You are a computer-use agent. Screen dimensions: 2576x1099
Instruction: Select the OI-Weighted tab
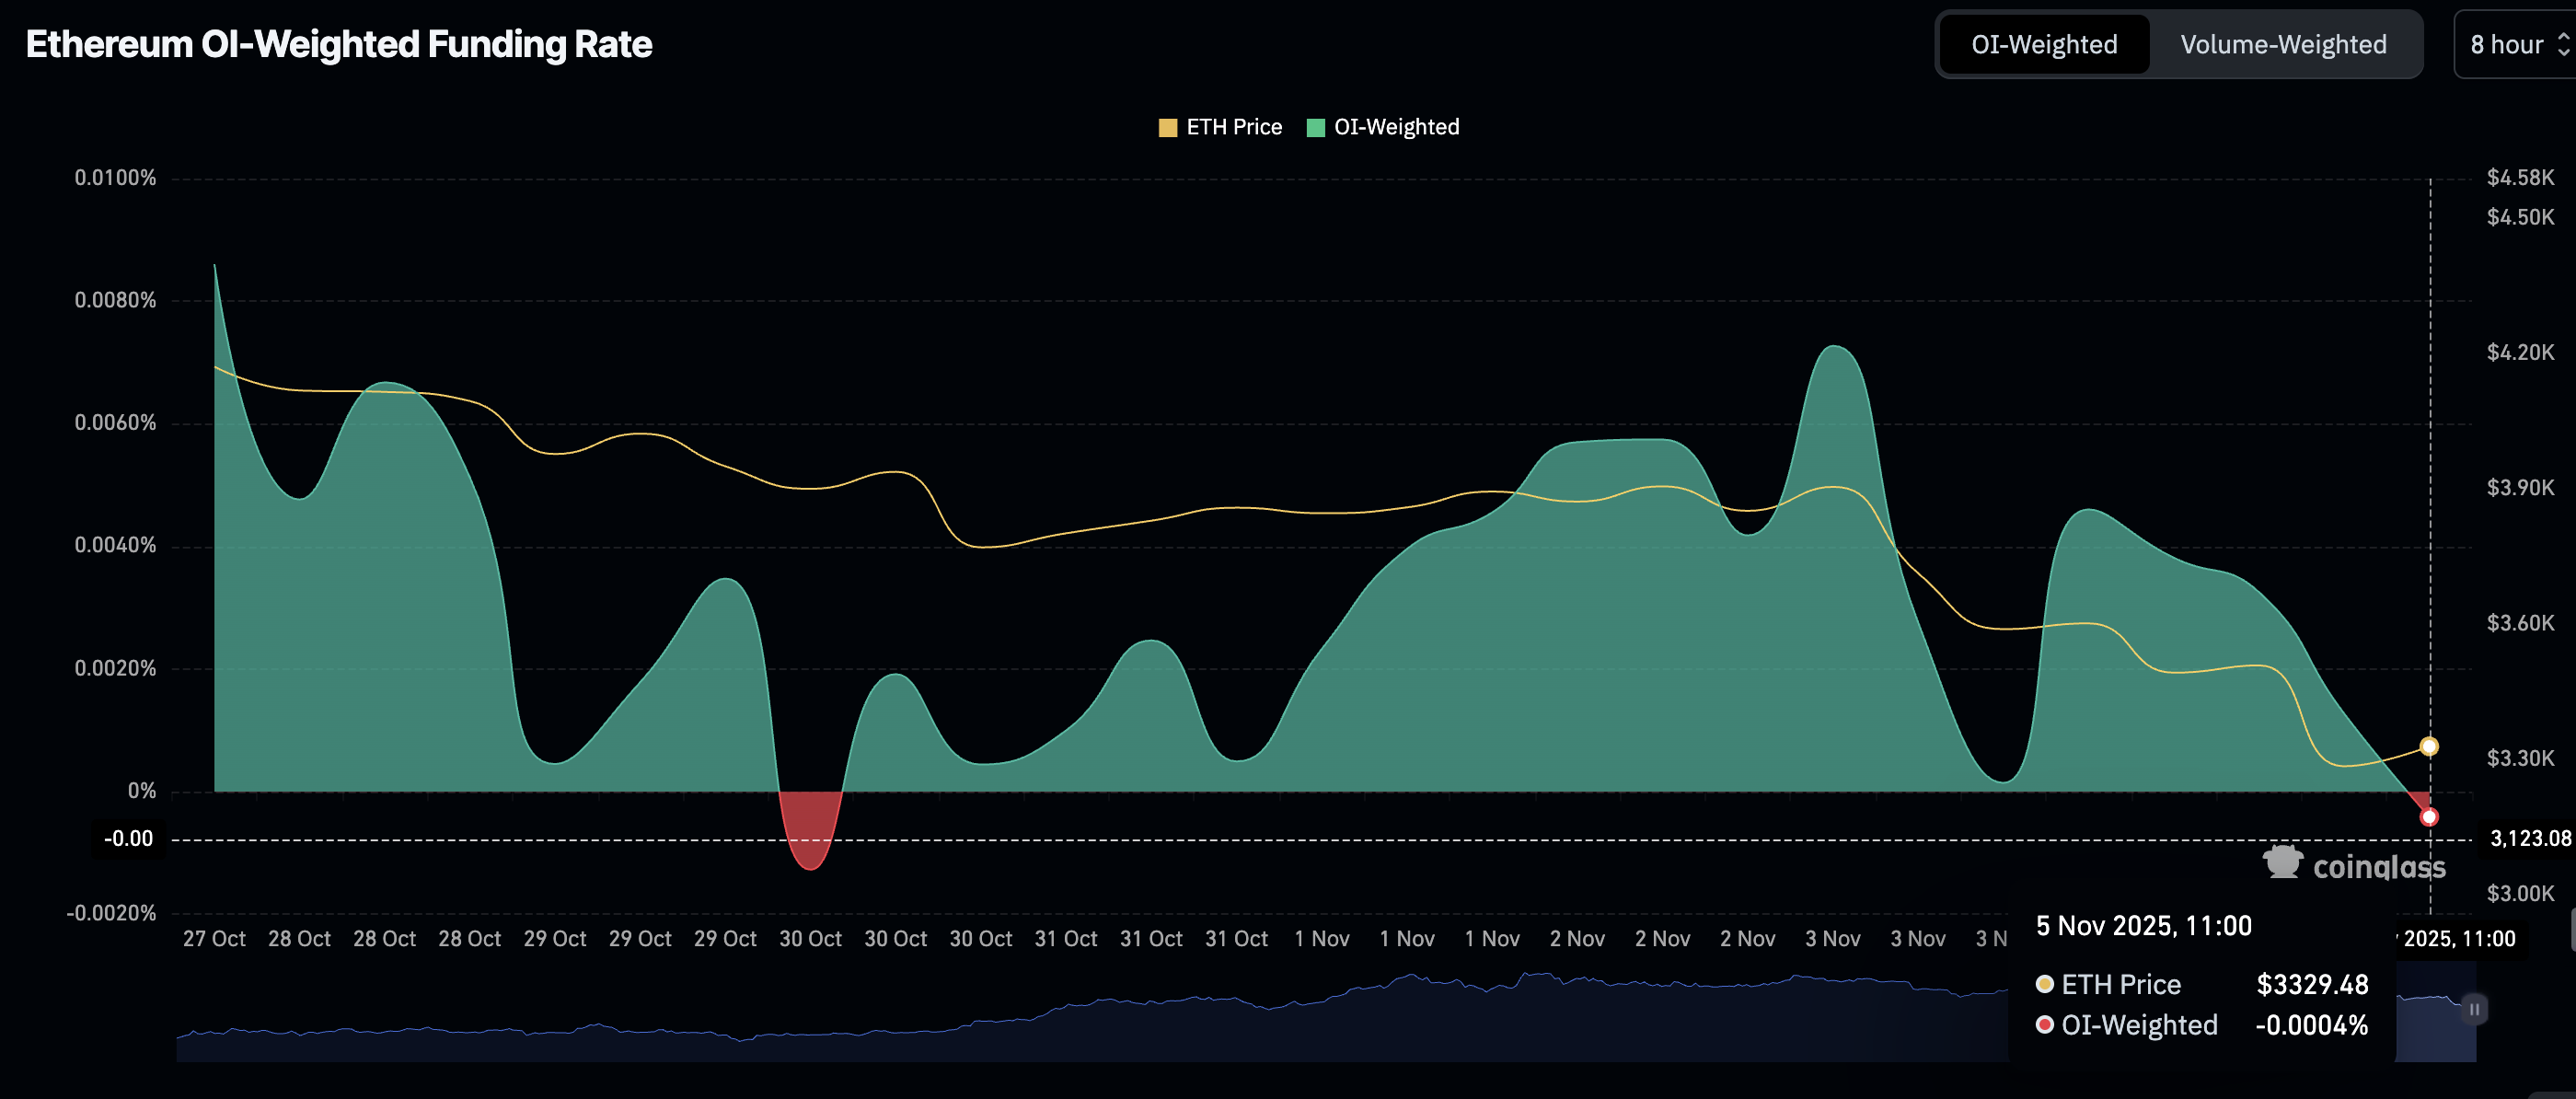click(x=2043, y=45)
